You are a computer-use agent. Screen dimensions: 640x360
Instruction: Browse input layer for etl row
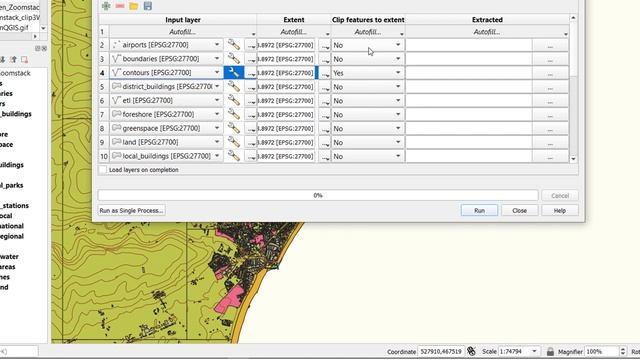pyautogui.click(x=251, y=100)
